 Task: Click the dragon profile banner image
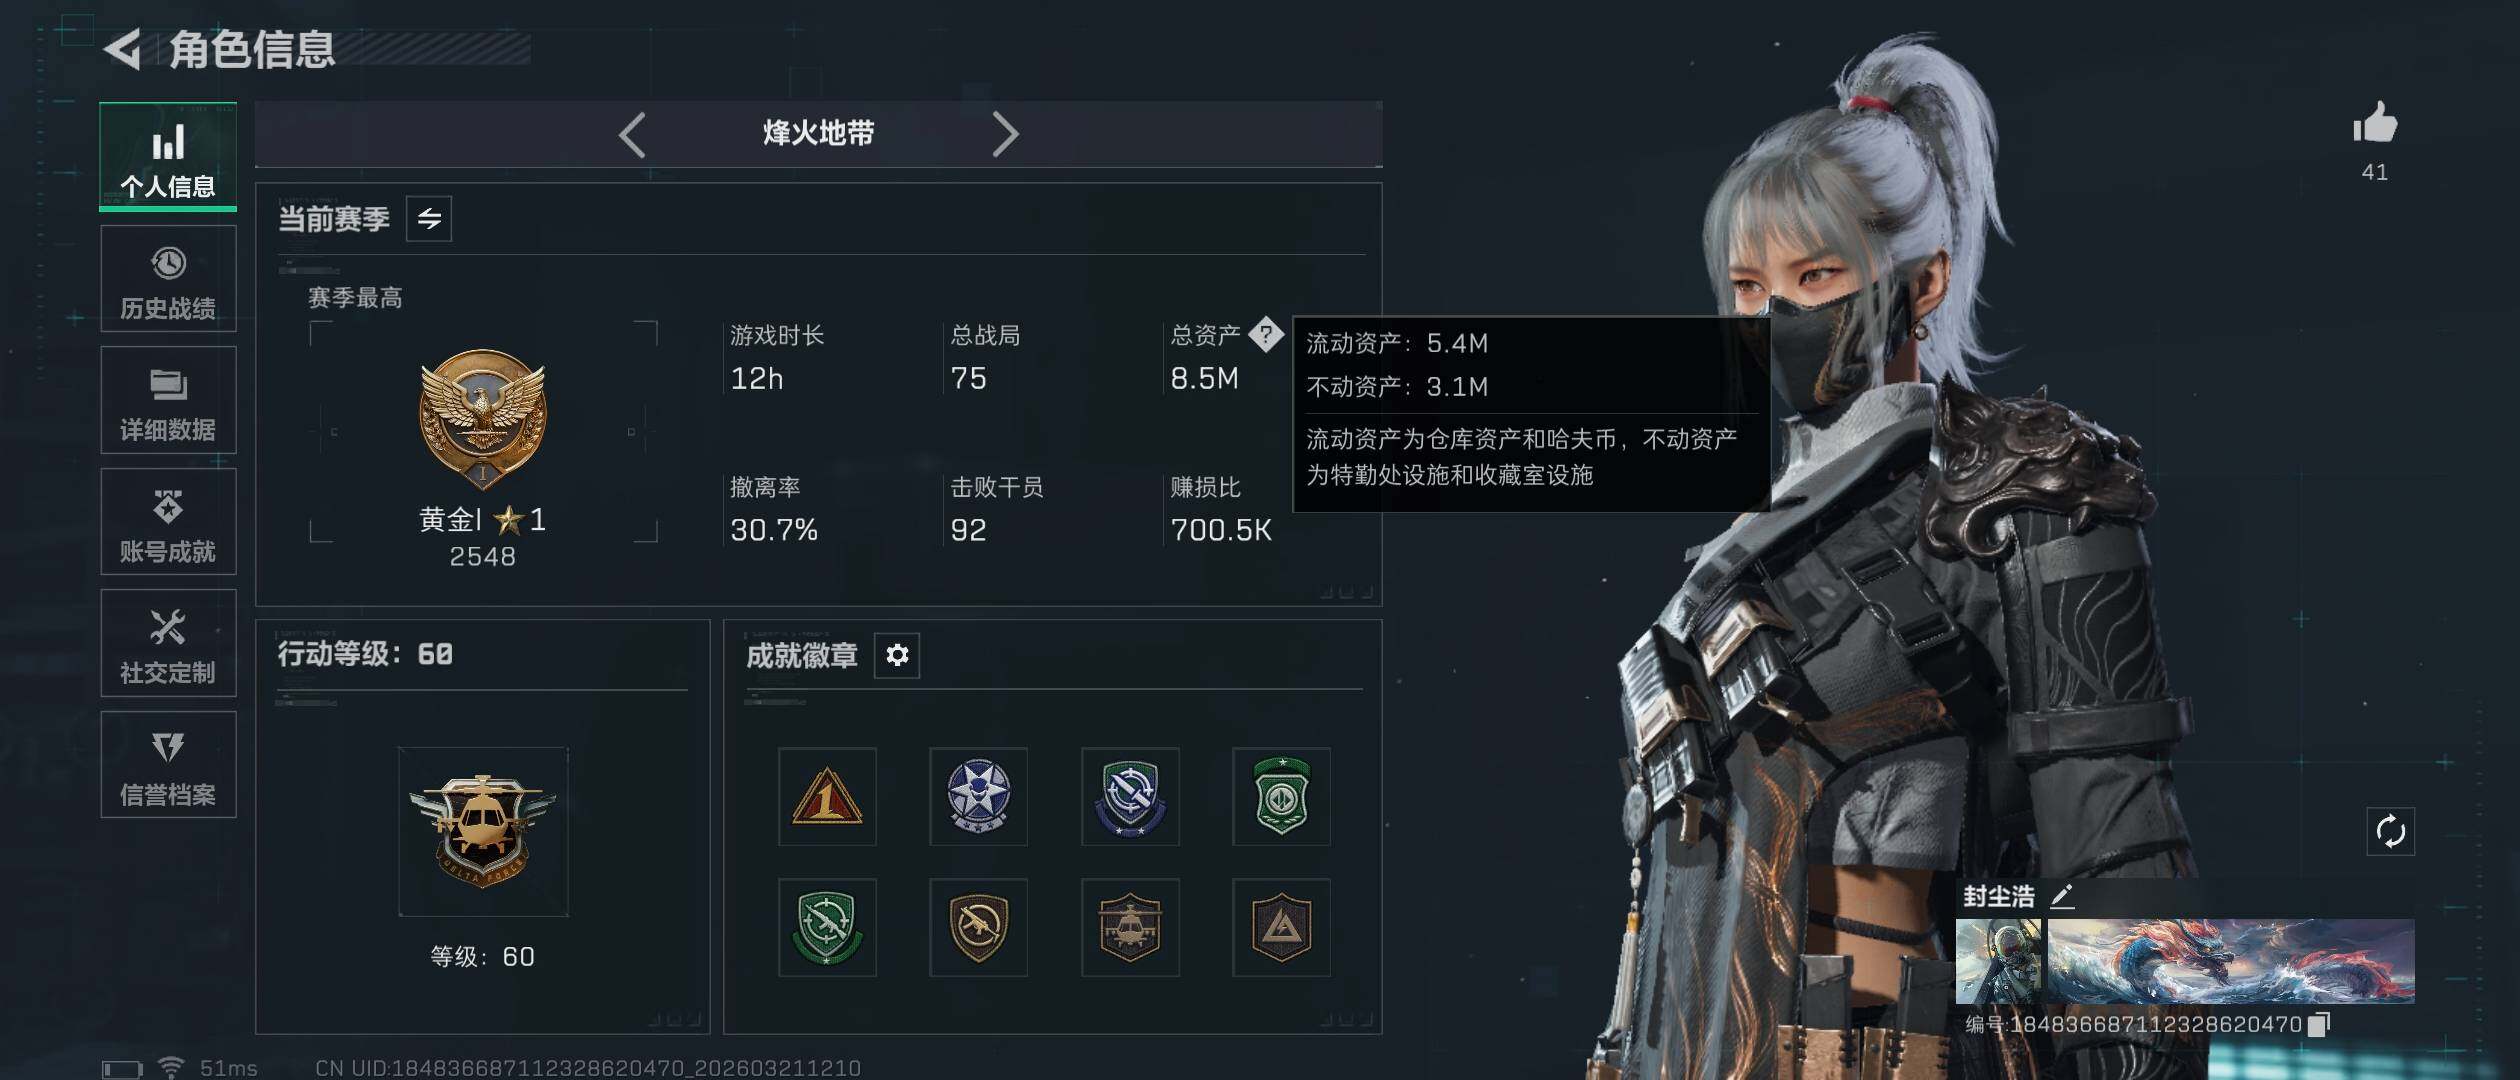click(2231, 961)
